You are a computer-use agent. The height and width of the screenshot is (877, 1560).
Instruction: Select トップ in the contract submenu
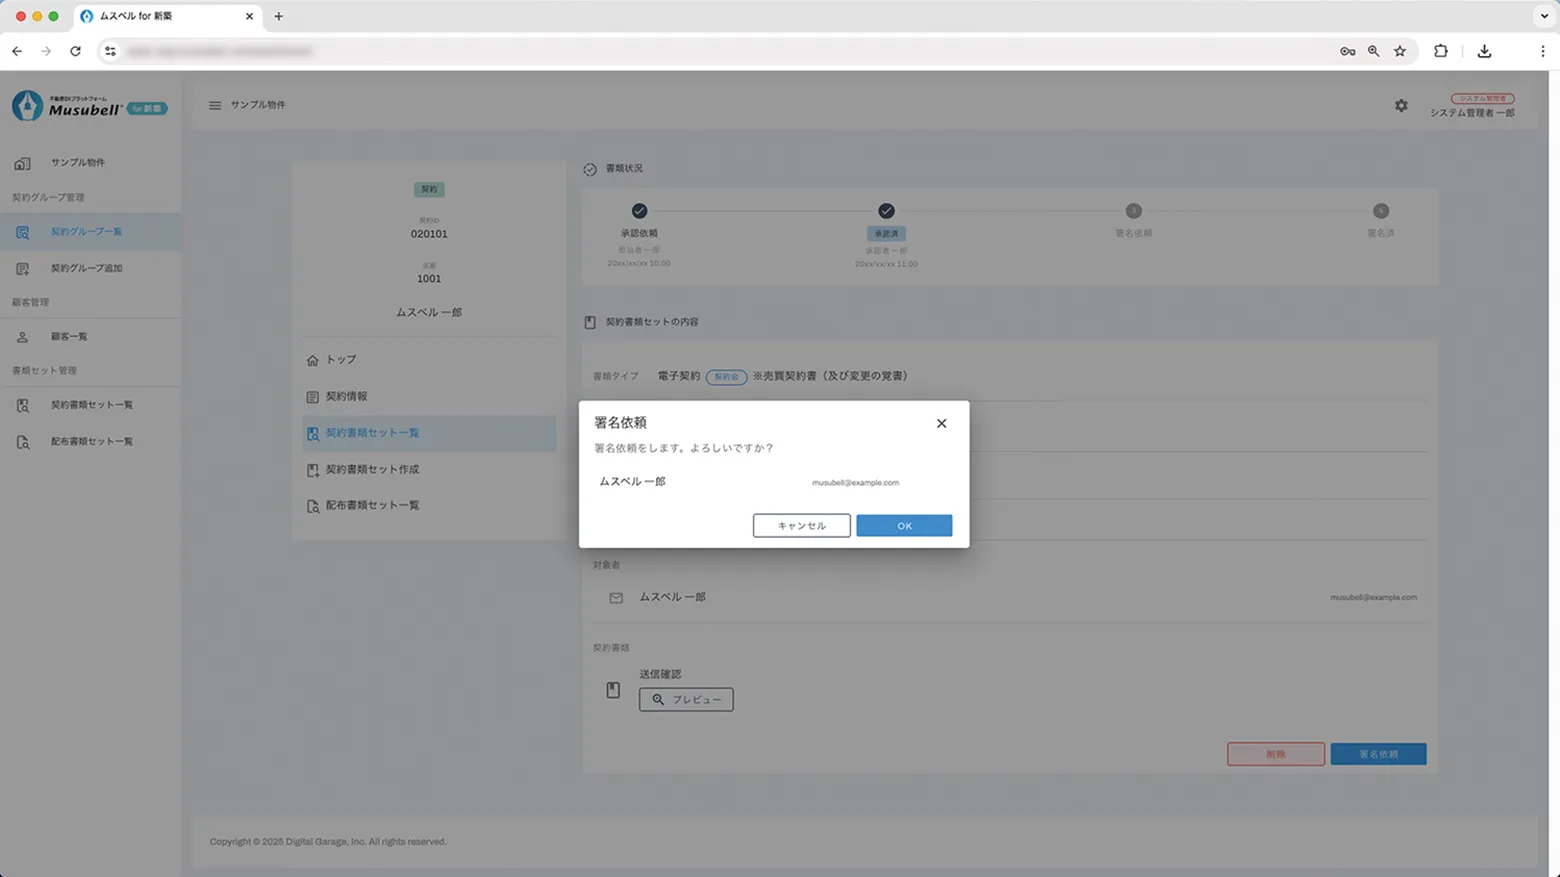341,360
